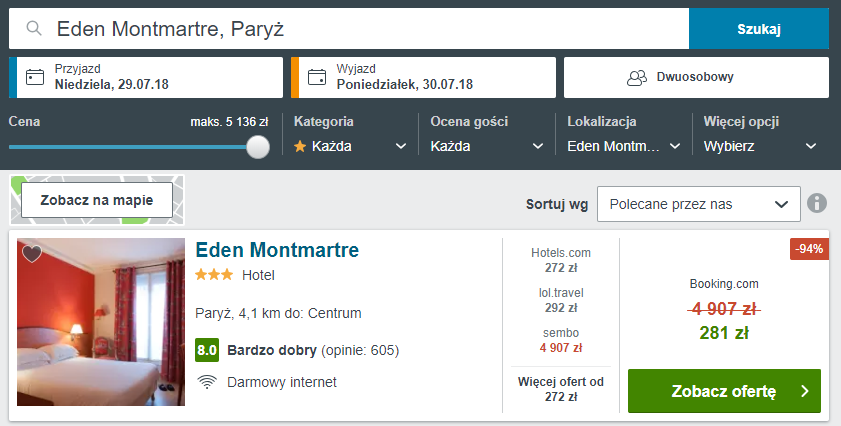The height and width of the screenshot is (426, 841).
Task: Click the price slider handle
Action: (x=258, y=146)
